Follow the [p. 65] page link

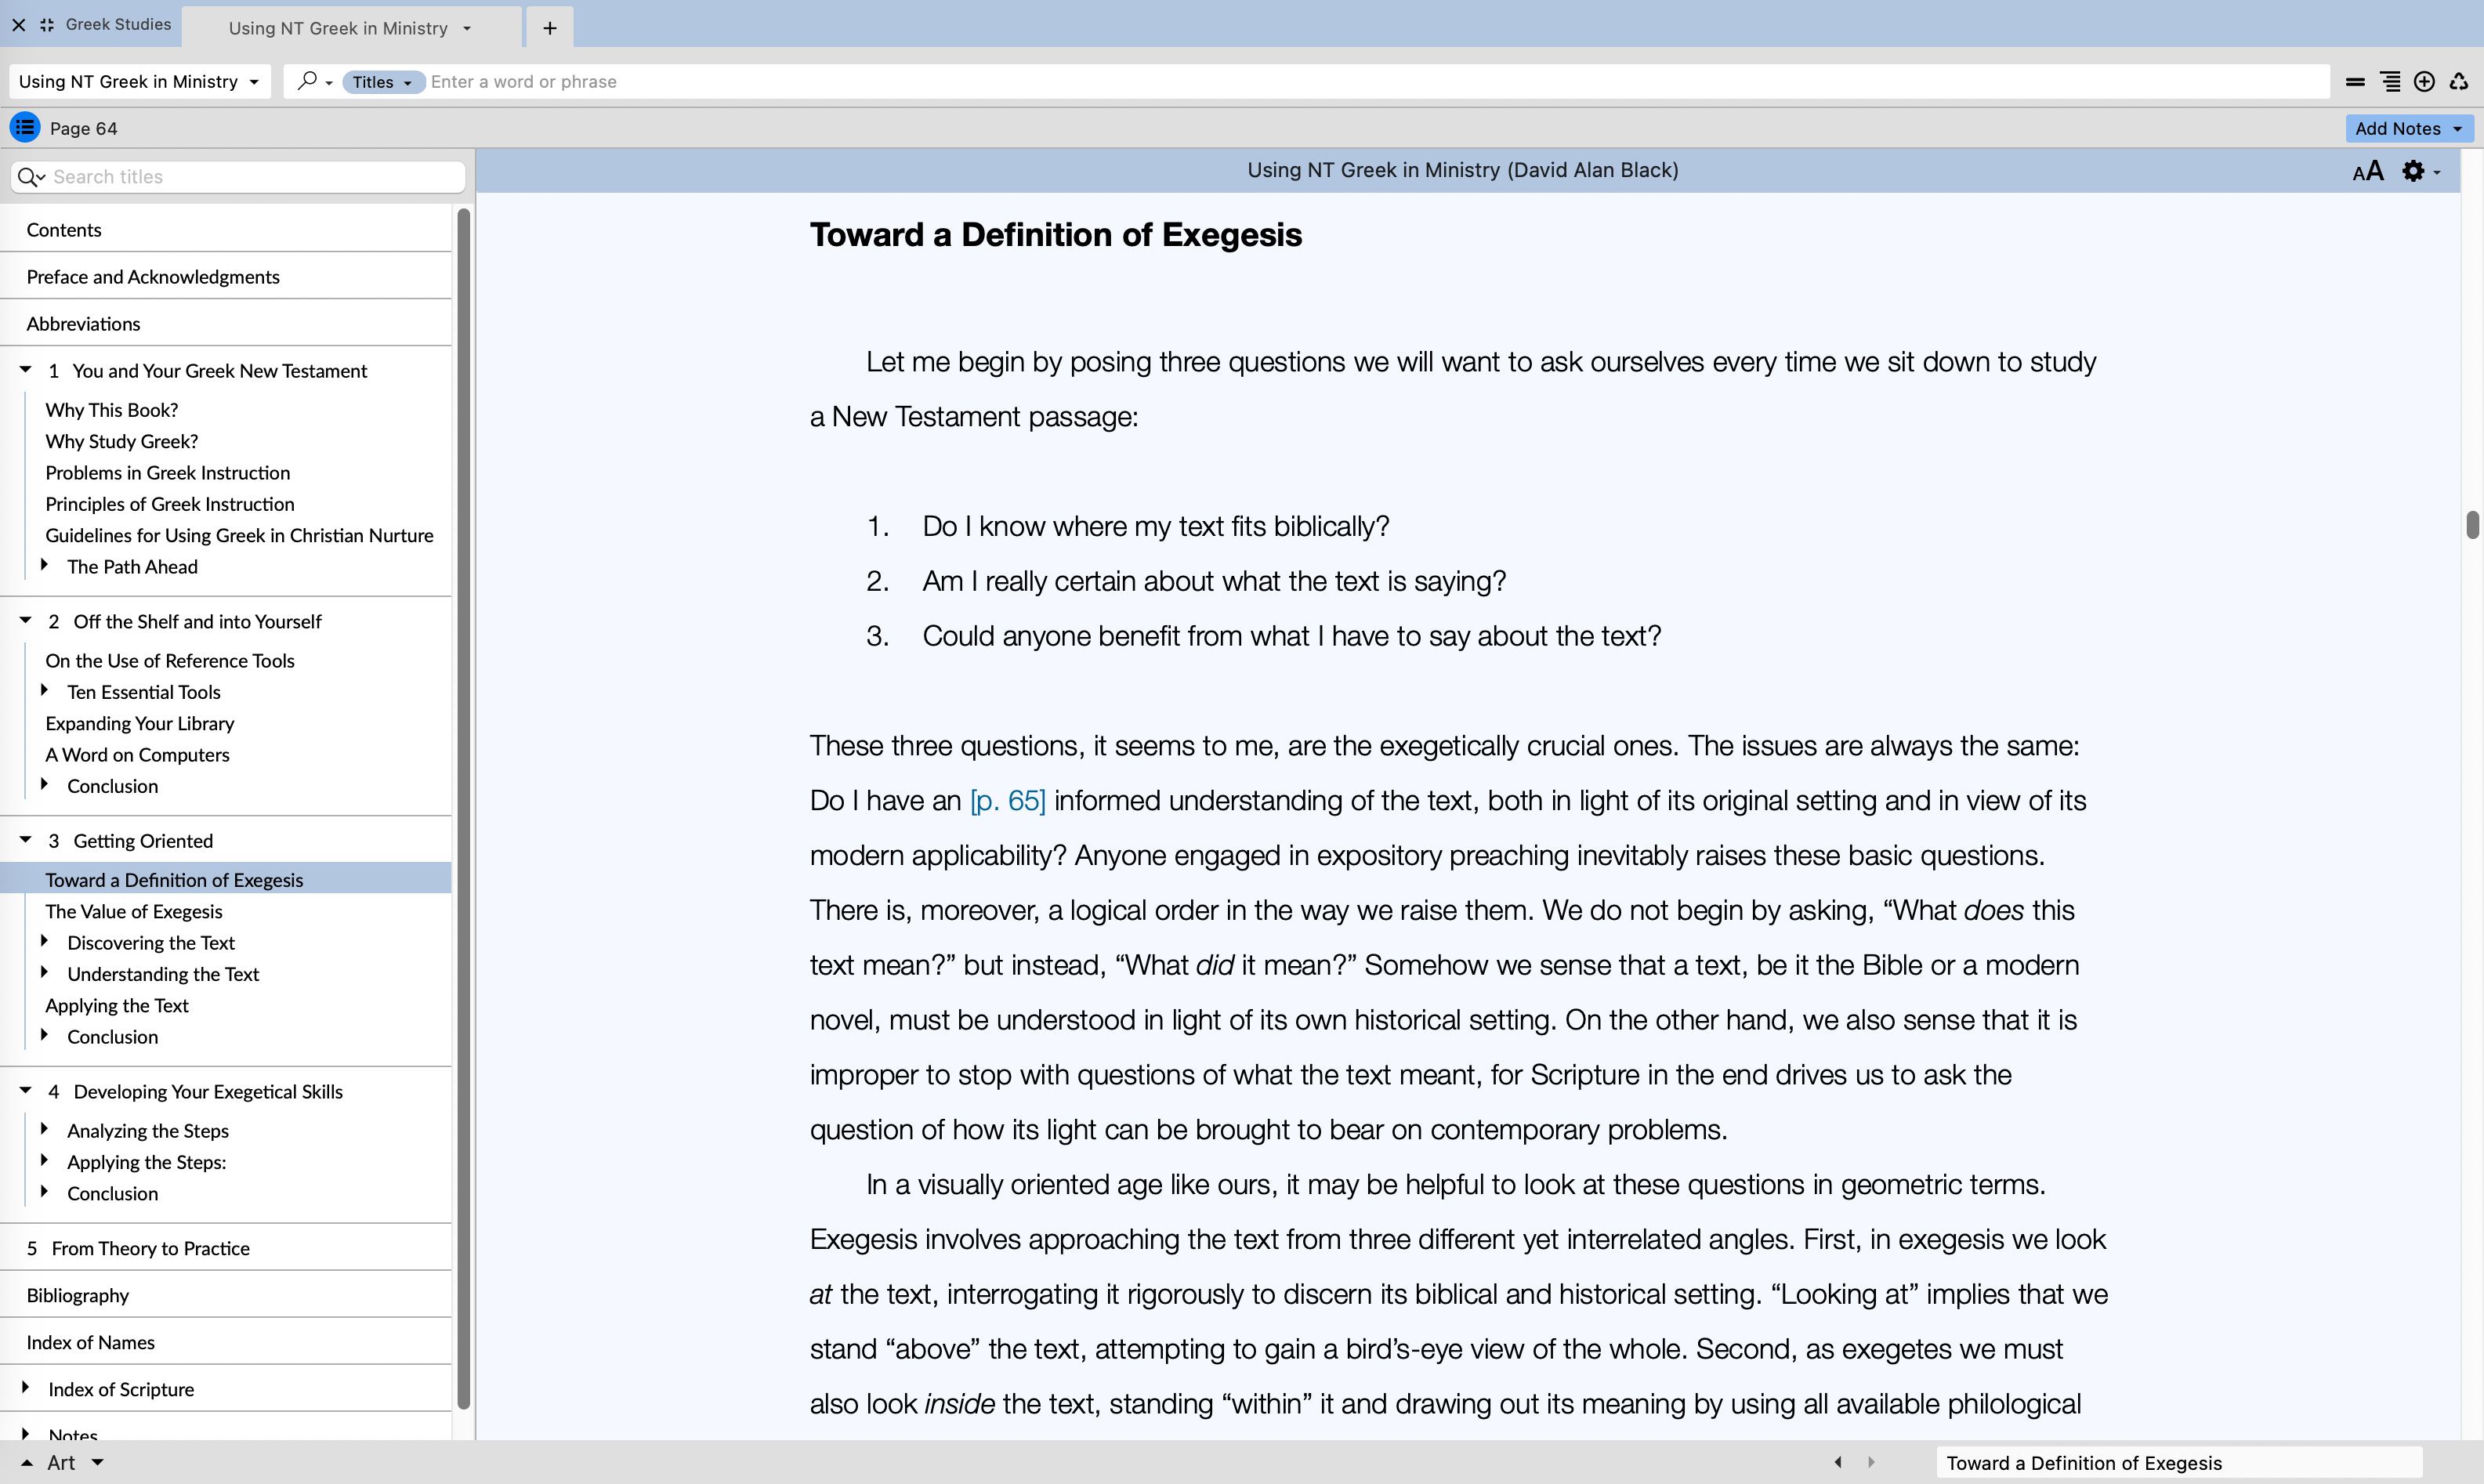point(1007,801)
